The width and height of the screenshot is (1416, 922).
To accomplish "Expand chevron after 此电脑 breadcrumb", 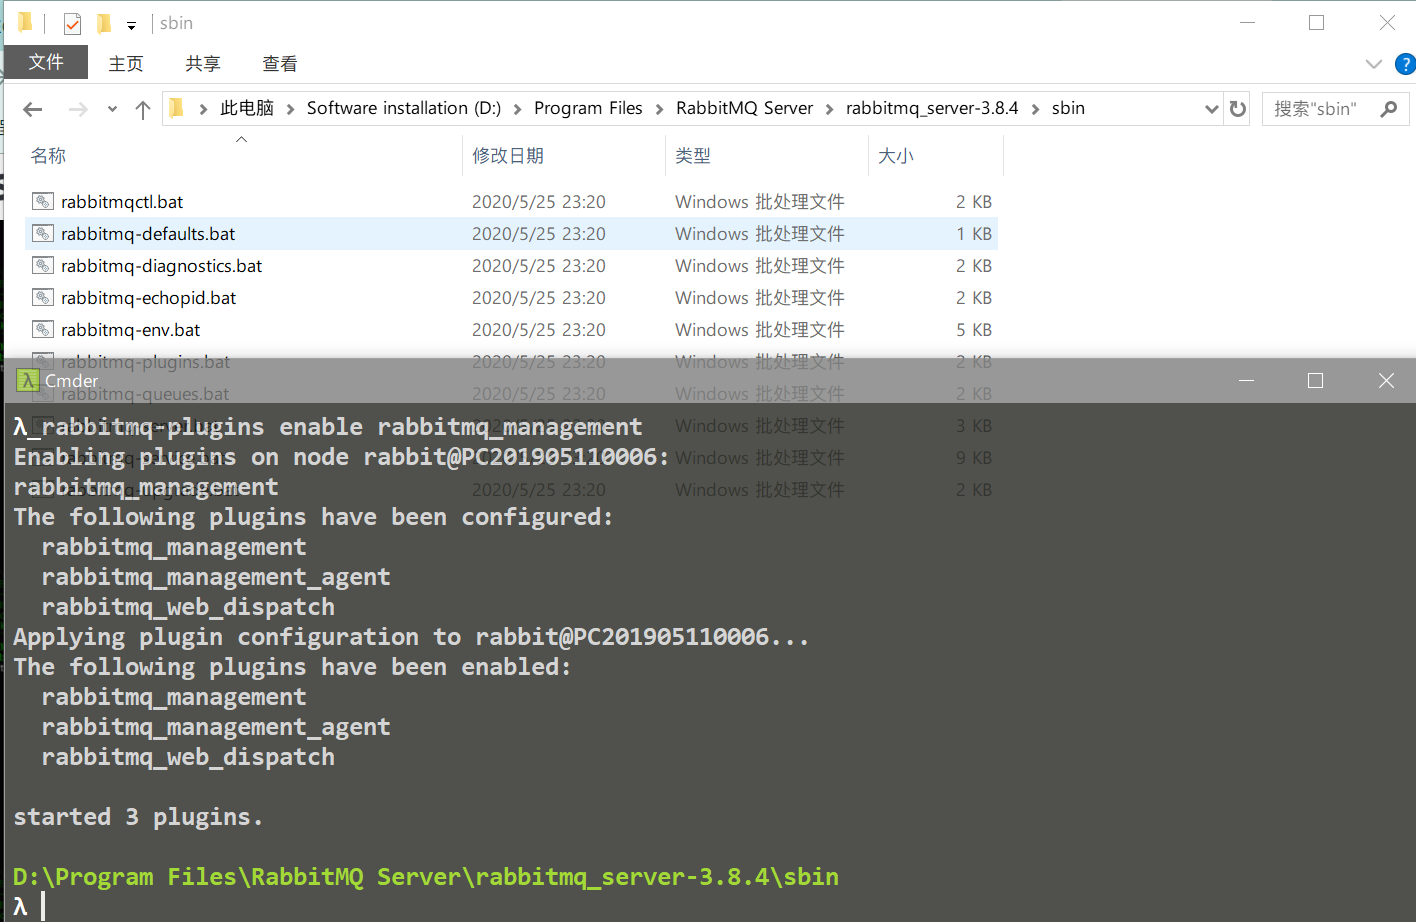I will (x=291, y=109).
